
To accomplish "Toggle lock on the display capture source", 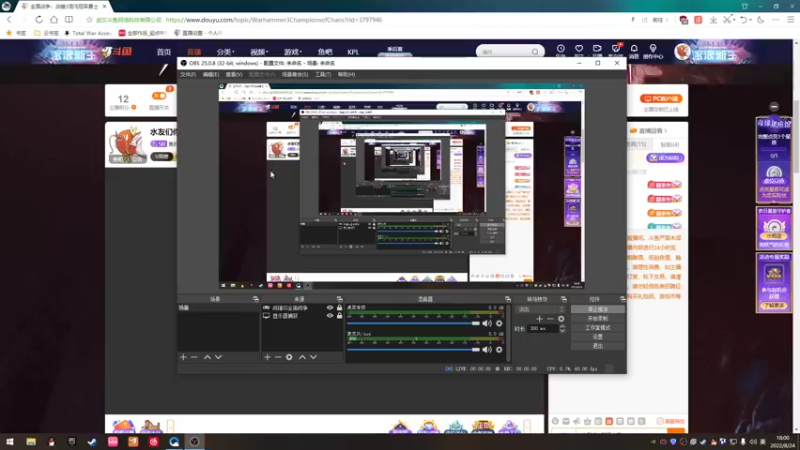I will click(x=339, y=316).
